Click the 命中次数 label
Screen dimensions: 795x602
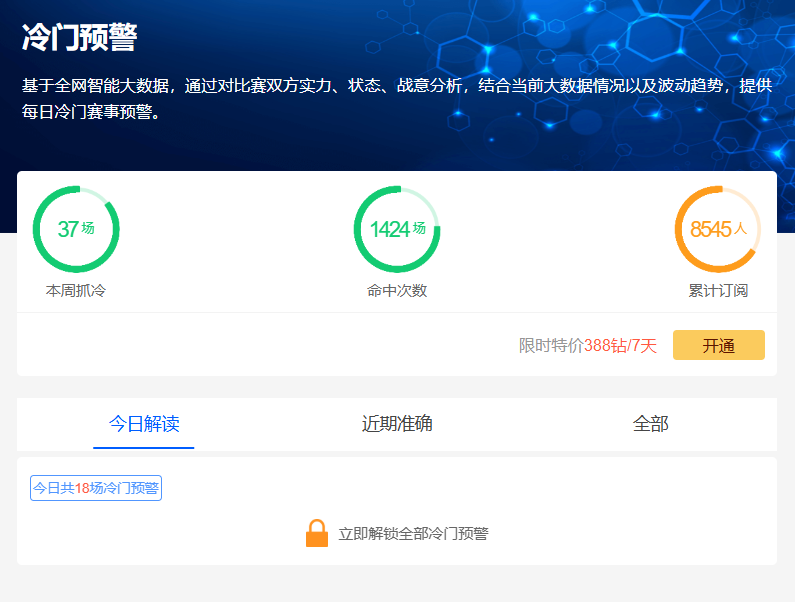click(x=397, y=291)
